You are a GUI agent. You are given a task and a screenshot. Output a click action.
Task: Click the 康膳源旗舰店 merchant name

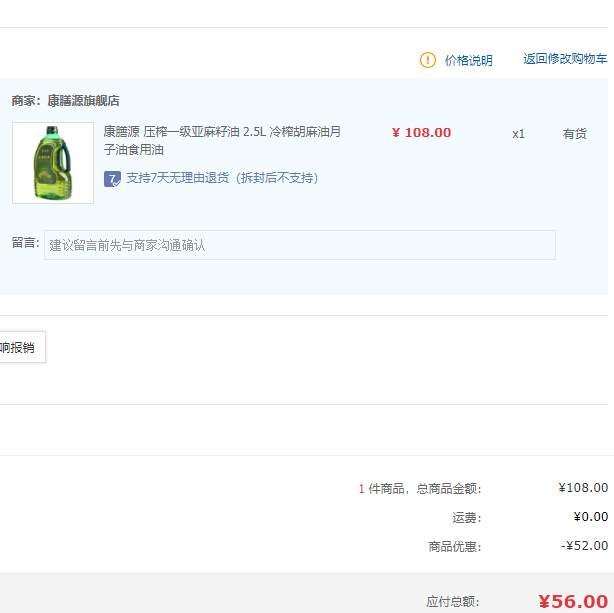click(83, 101)
